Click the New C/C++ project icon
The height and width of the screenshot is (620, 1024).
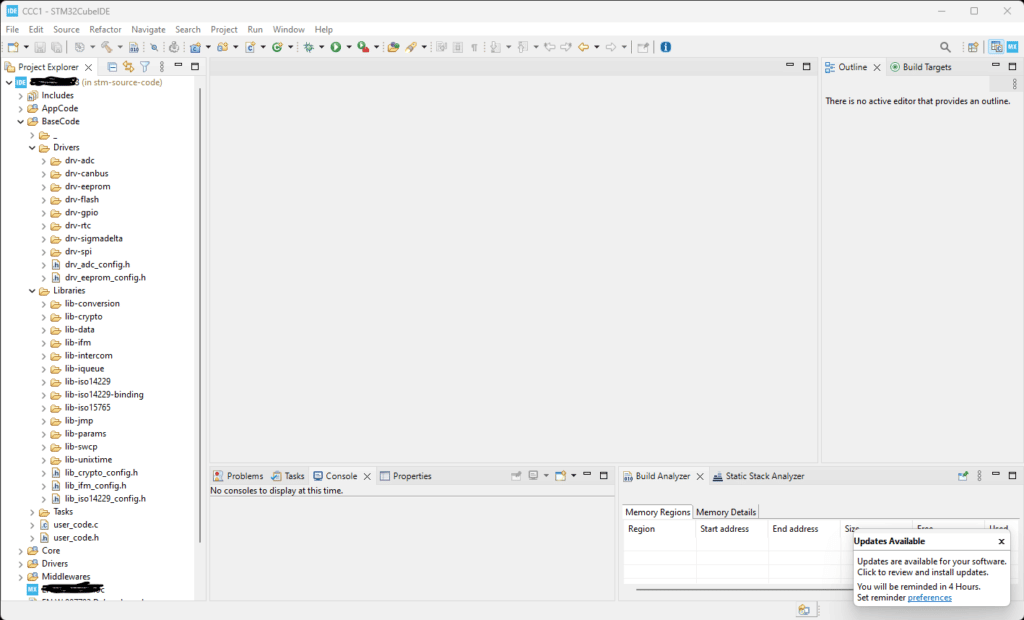coord(195,47)
